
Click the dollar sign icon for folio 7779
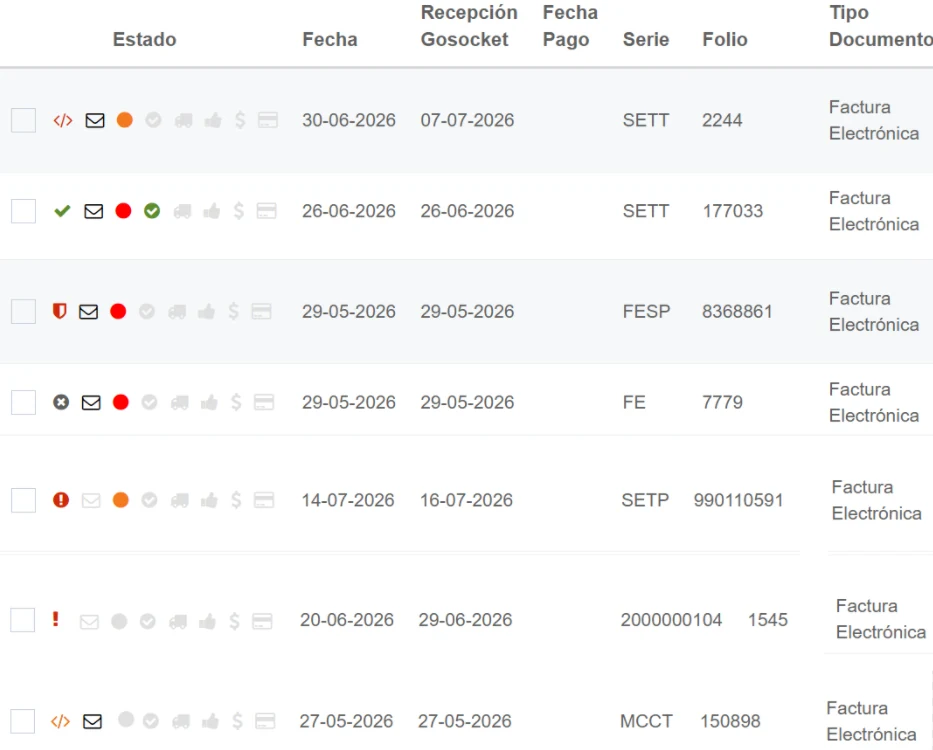coord(236,402)
